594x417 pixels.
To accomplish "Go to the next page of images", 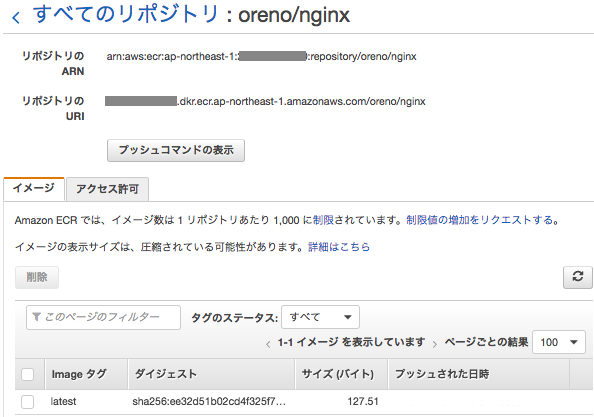I will (435, 344).
